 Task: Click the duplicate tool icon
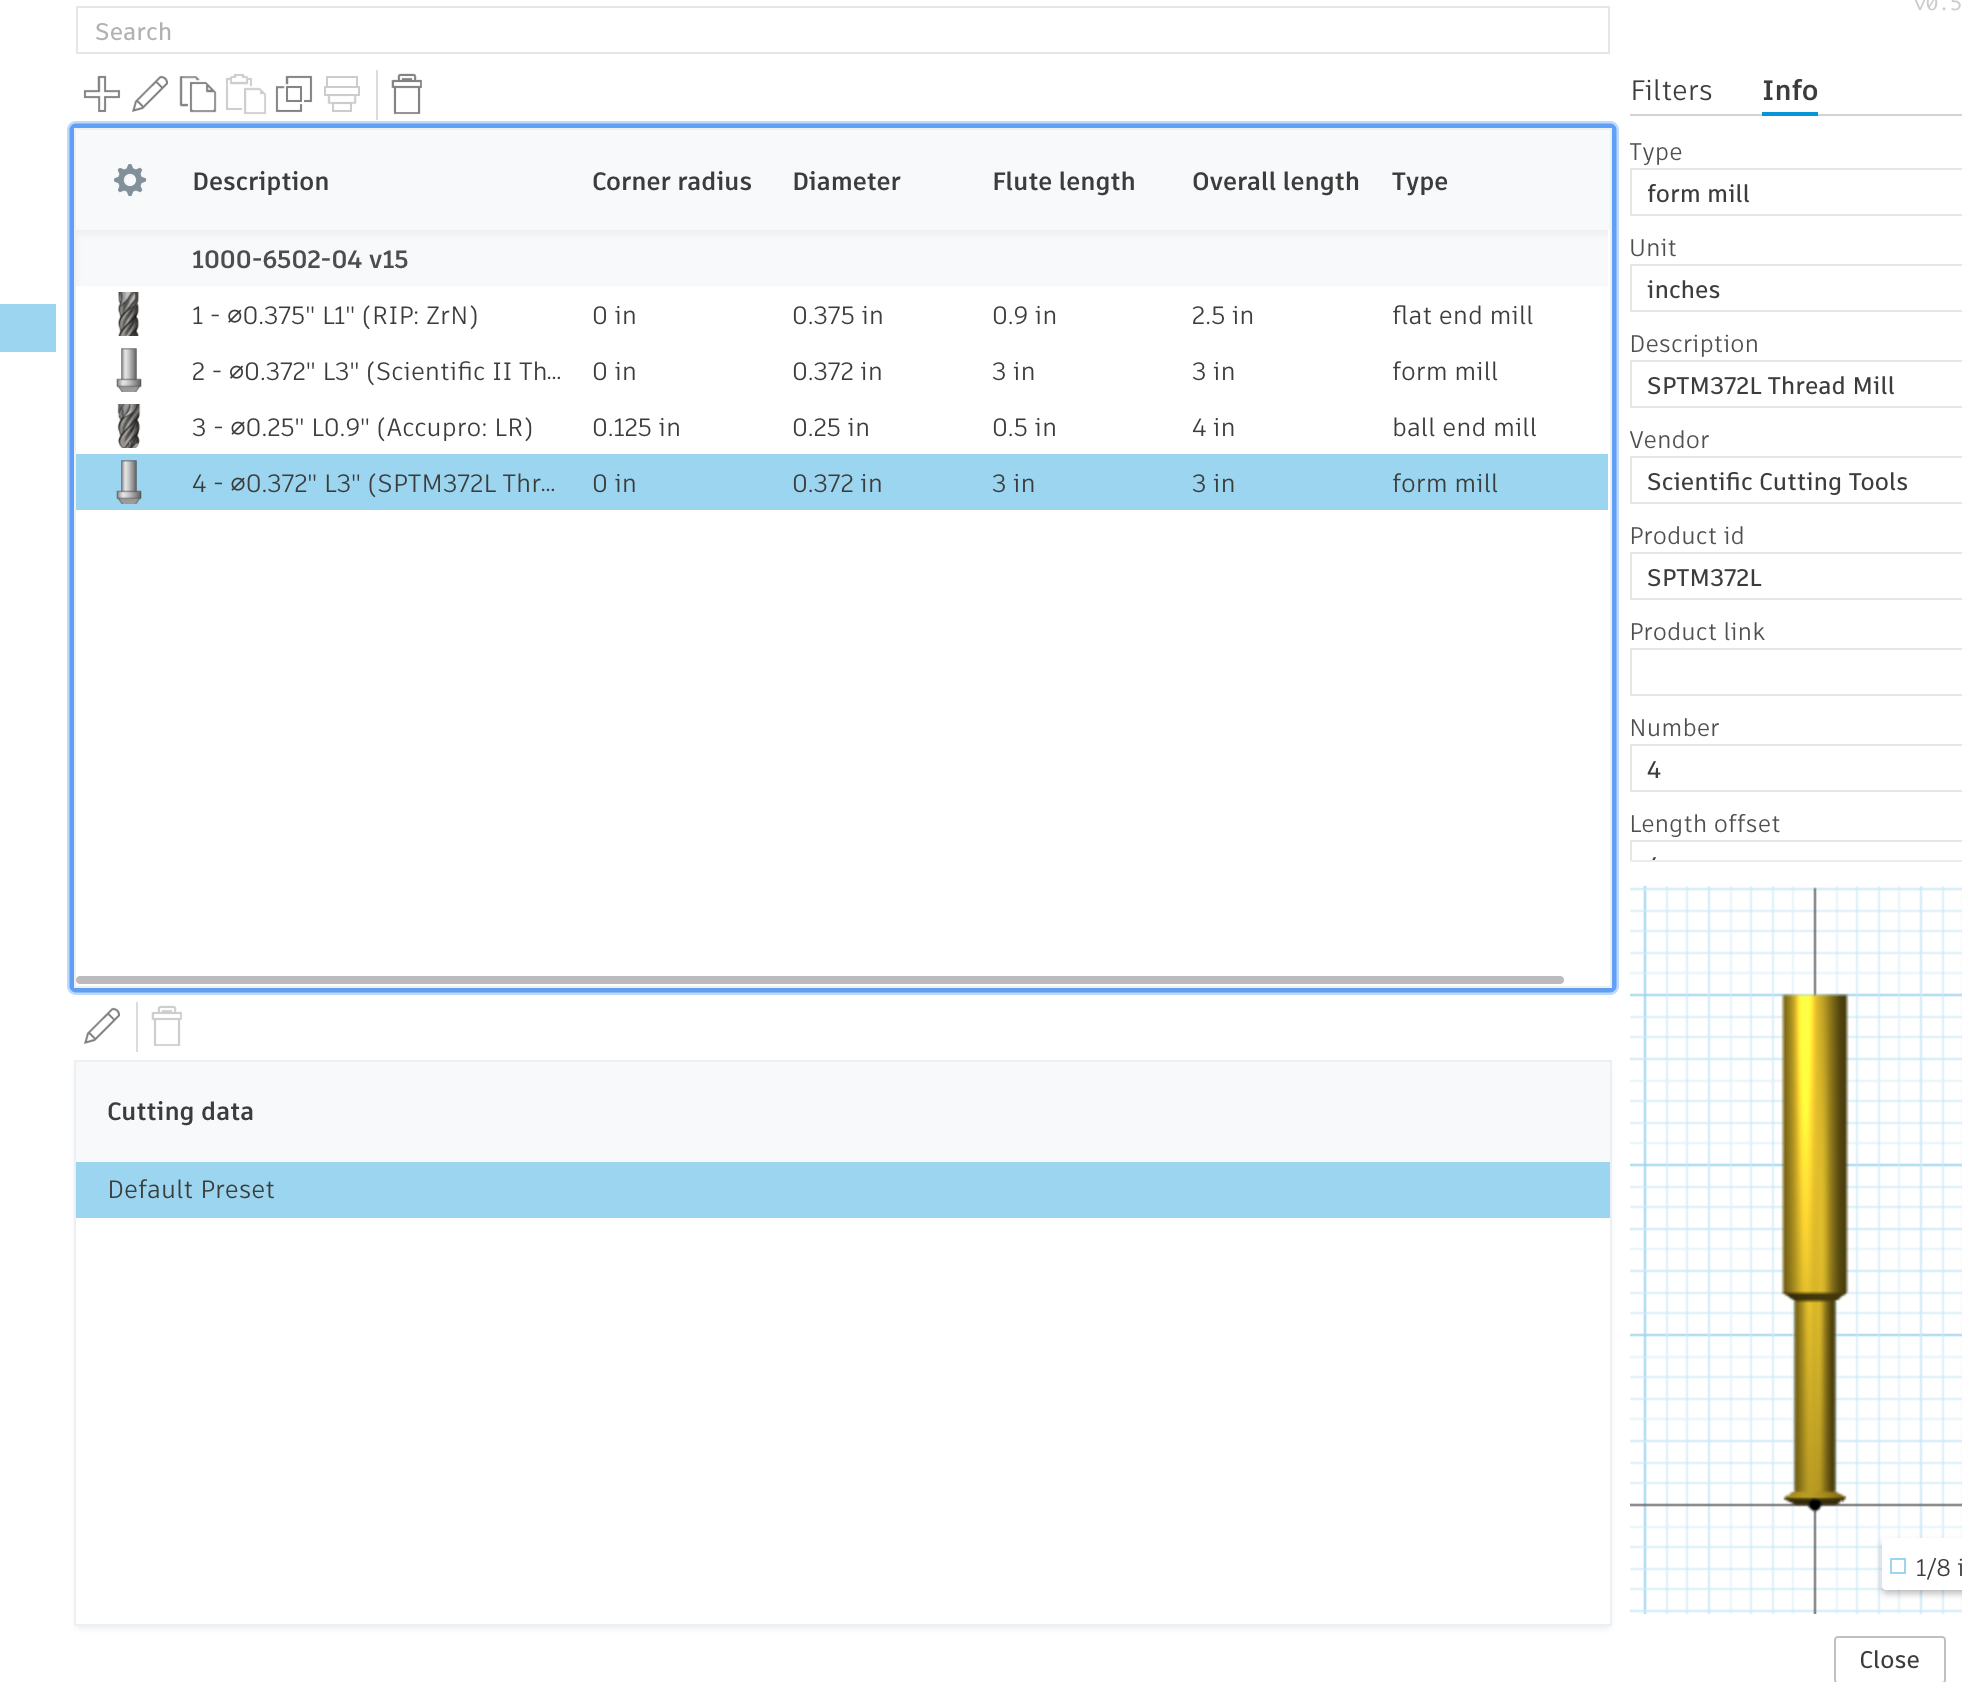[x=293, y=94]
